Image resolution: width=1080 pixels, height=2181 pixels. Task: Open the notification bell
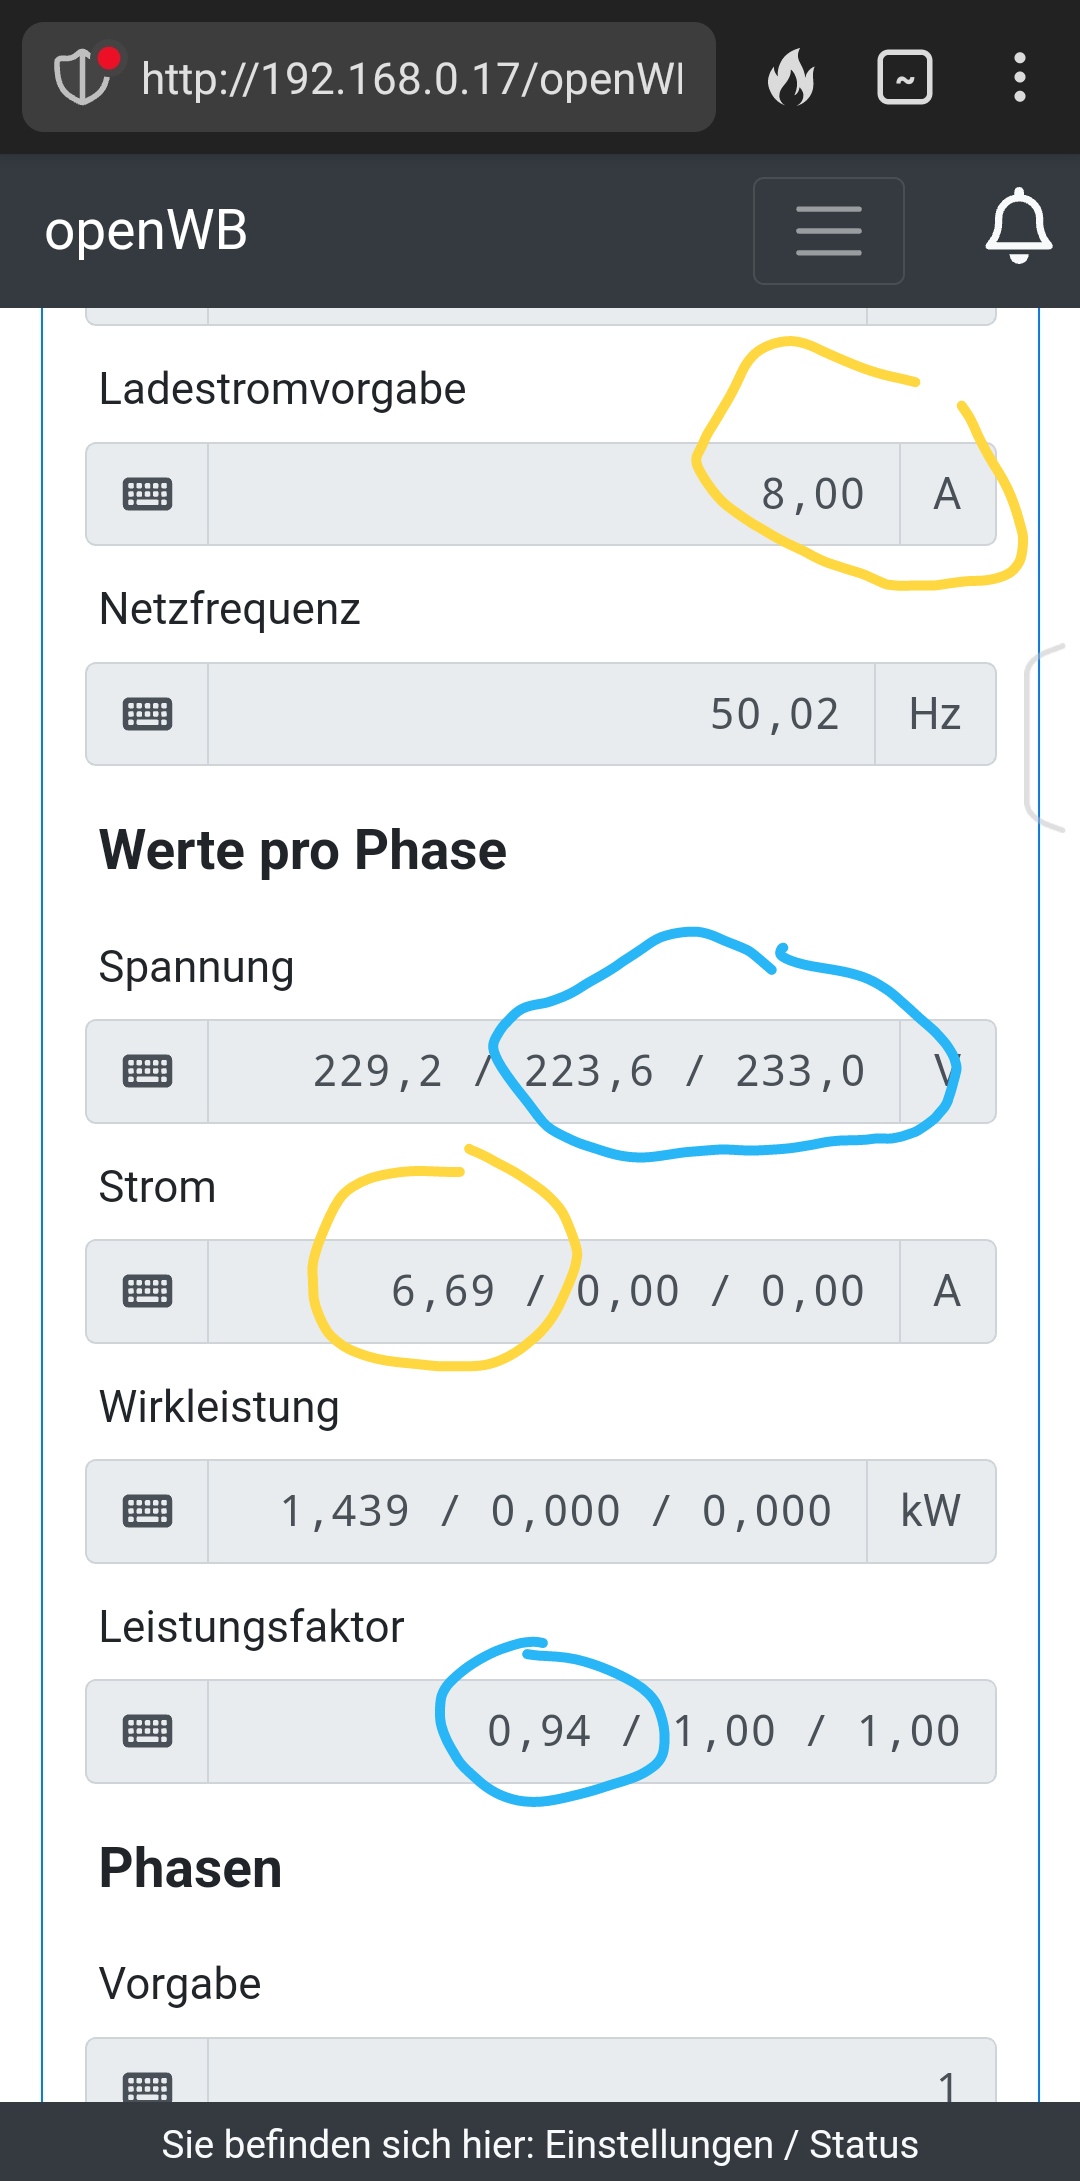tap(1018, 228)
